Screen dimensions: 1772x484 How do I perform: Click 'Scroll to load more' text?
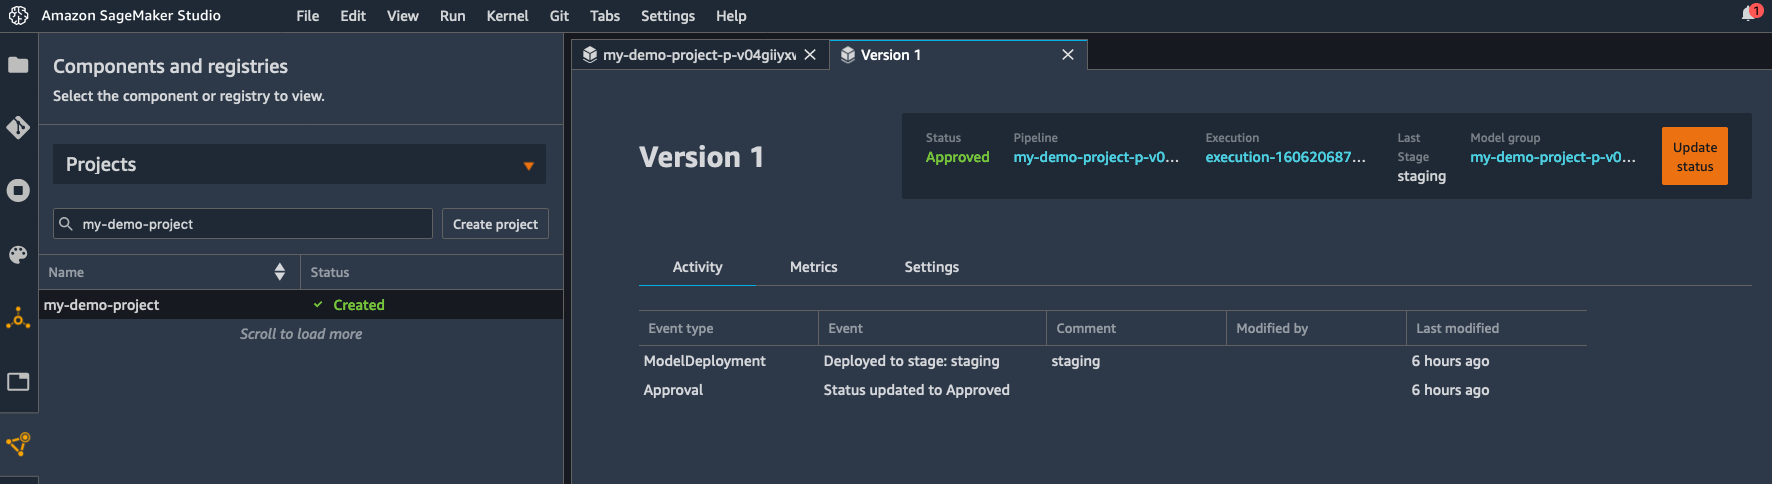301,334
